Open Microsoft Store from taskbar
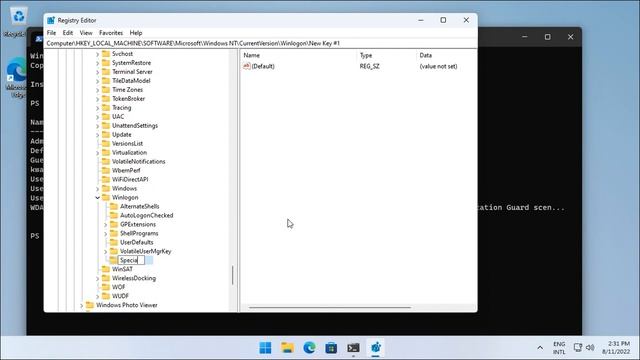The width and height of the screenshot is (640, 360). point(331,348)
